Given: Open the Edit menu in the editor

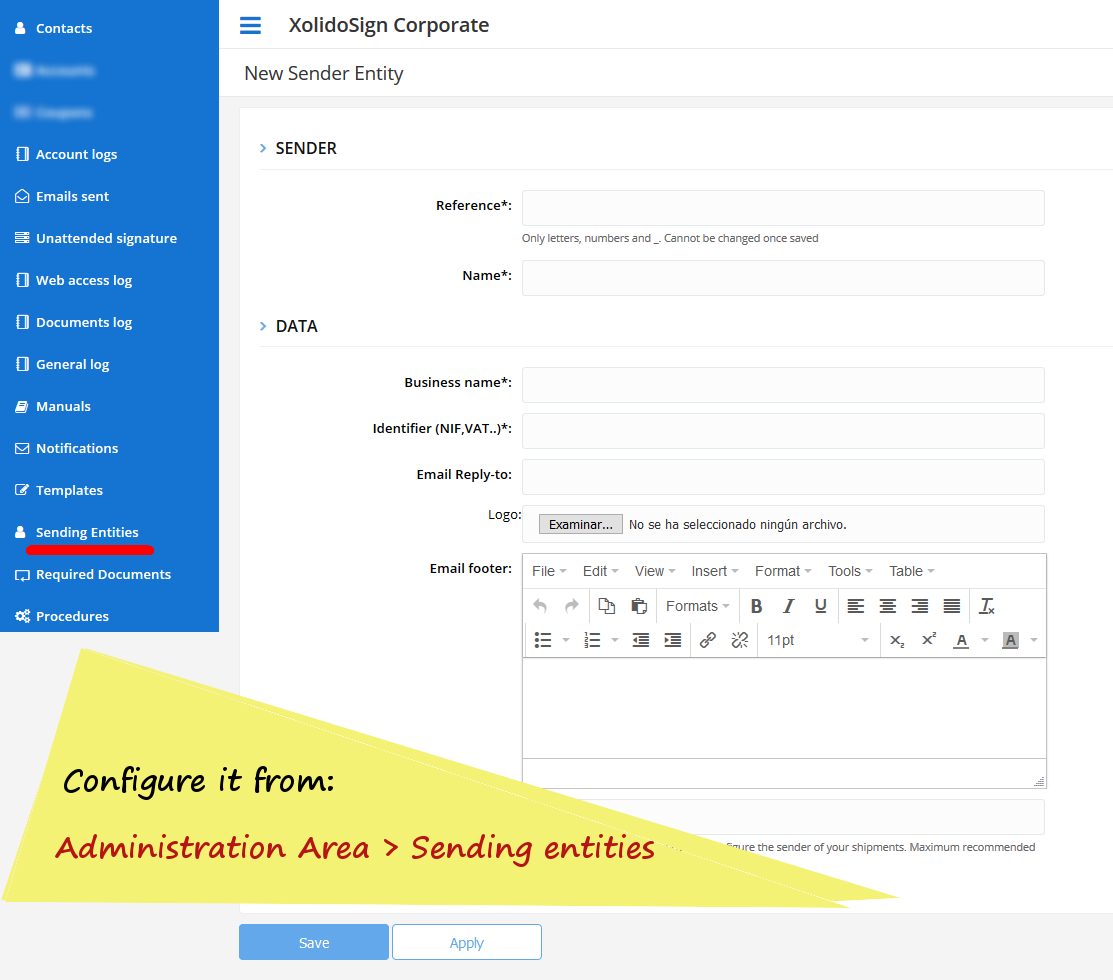Looking at the screenshot, I should (x=601, y=571).
